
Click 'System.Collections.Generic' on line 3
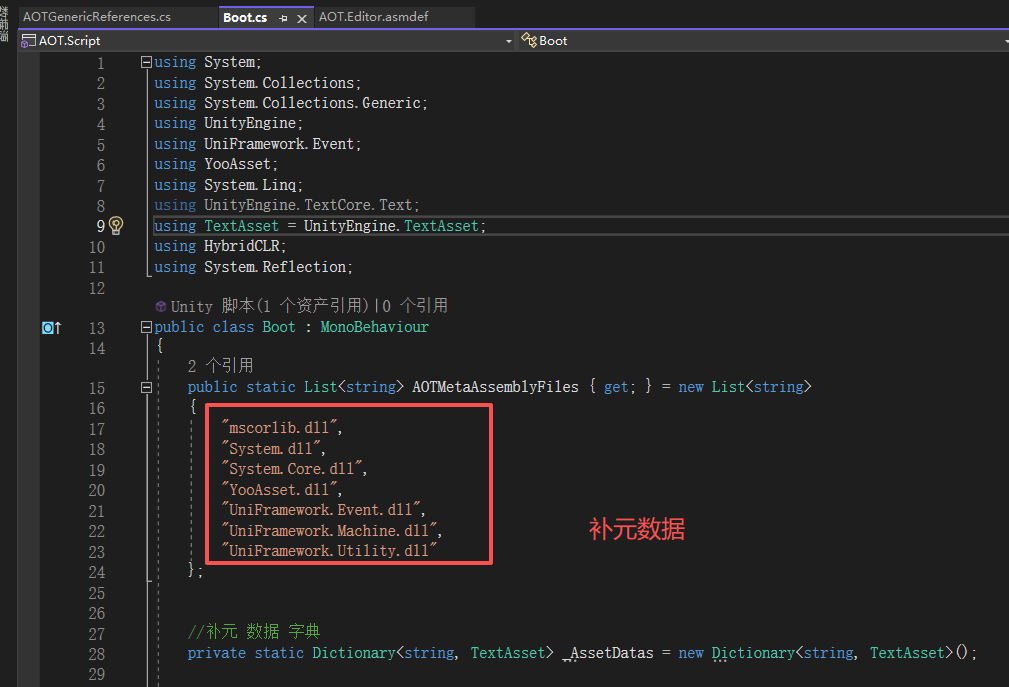tap(313, 102)
